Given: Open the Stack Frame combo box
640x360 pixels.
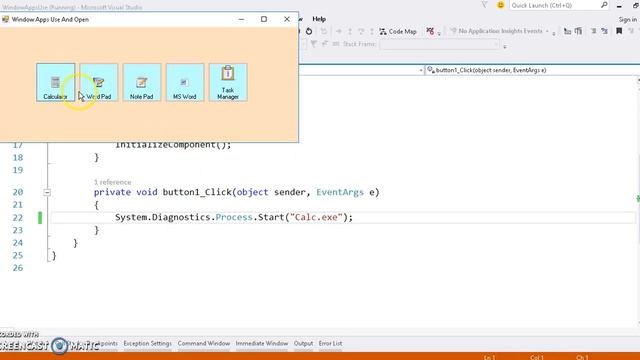Looking at the screenshot, I should tap(440, 44).
